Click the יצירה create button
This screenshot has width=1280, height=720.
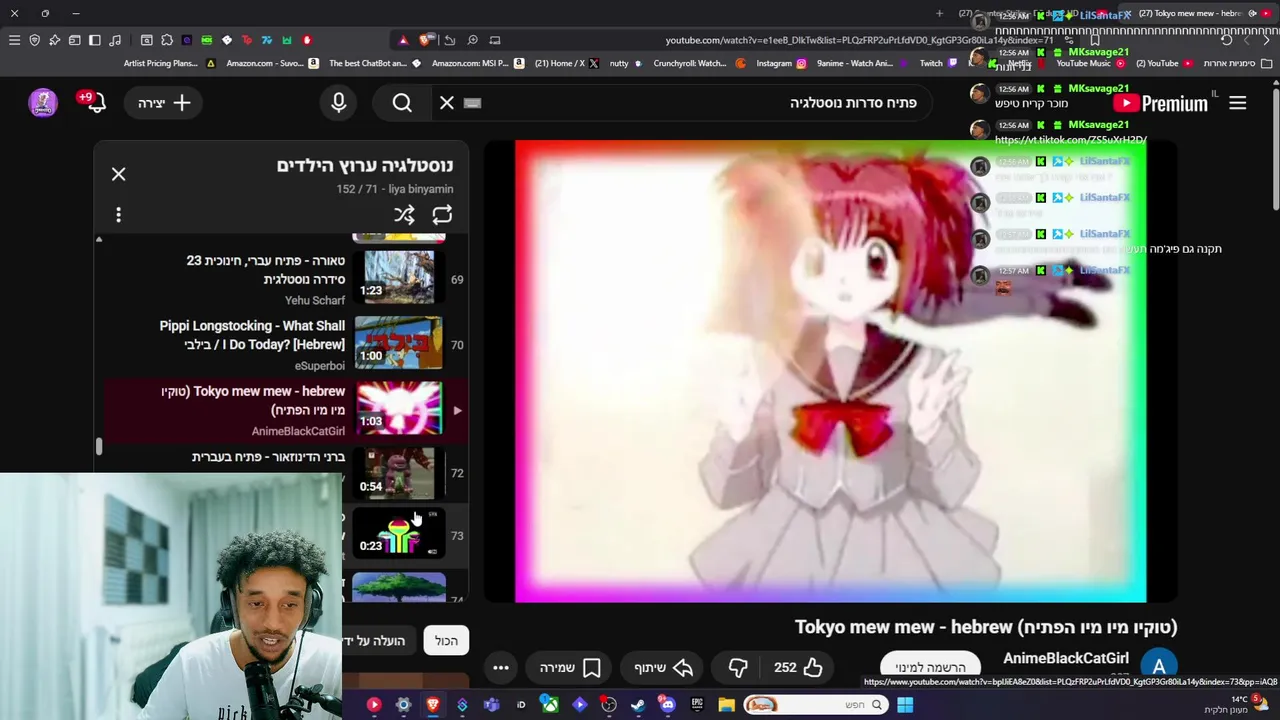click(164, 102)
